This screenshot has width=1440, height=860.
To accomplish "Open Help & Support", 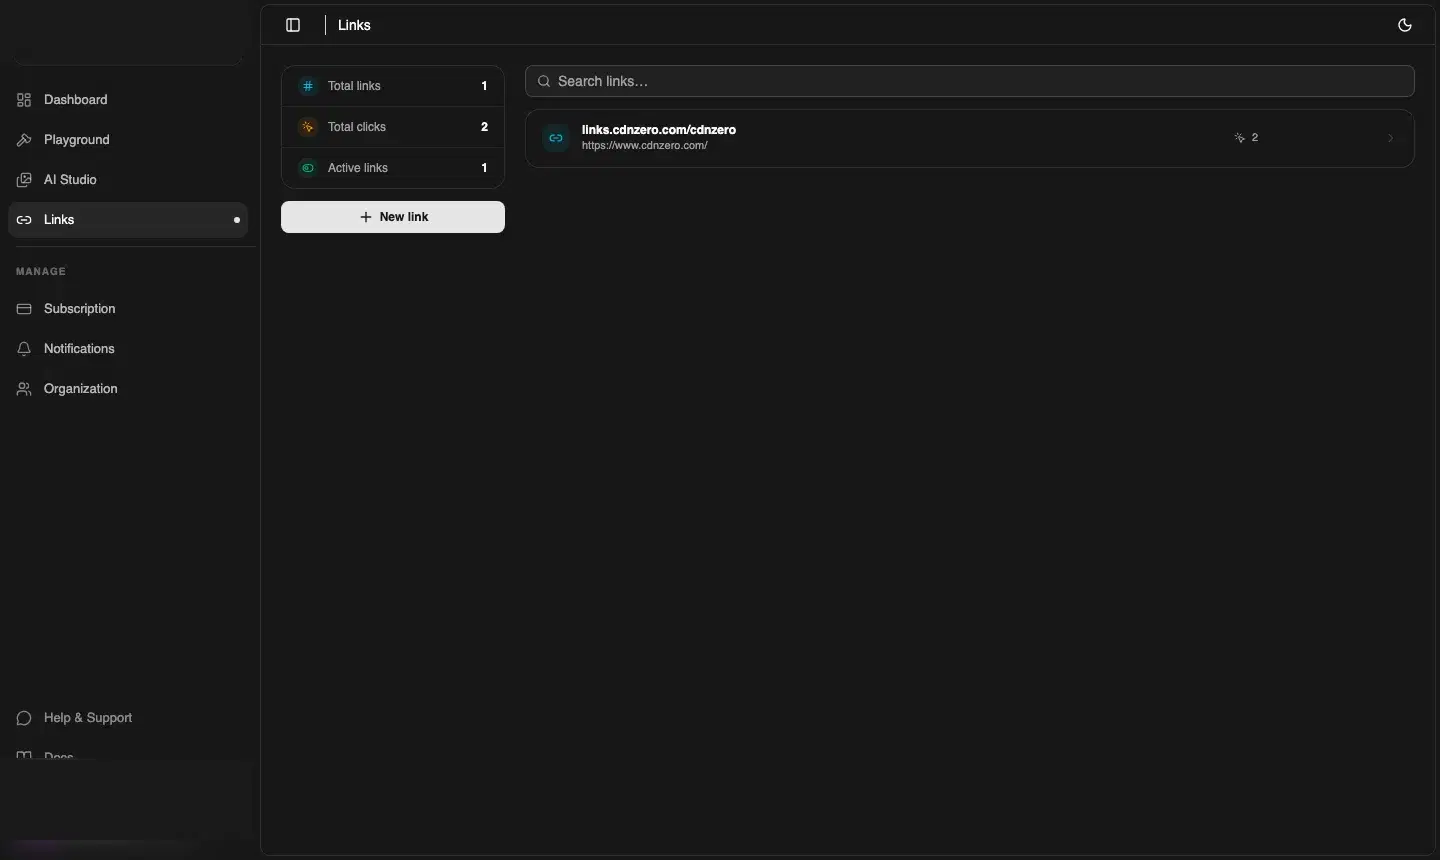I will (x=128, y=718).
